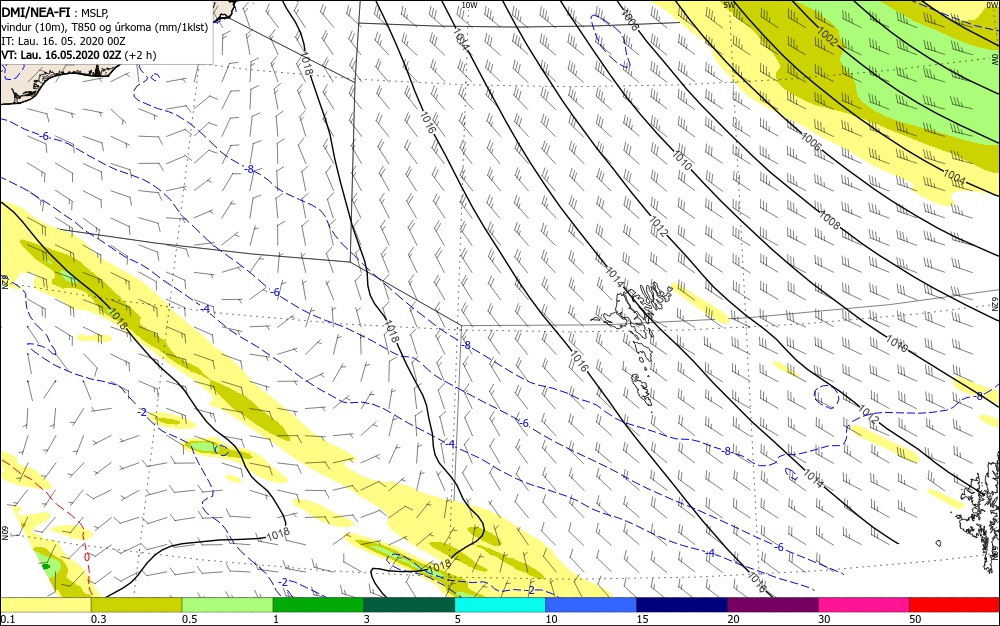Click the red 0 degree isotherm label
The height and width of the screenshot is (626, 1000).
coord(86,556)
